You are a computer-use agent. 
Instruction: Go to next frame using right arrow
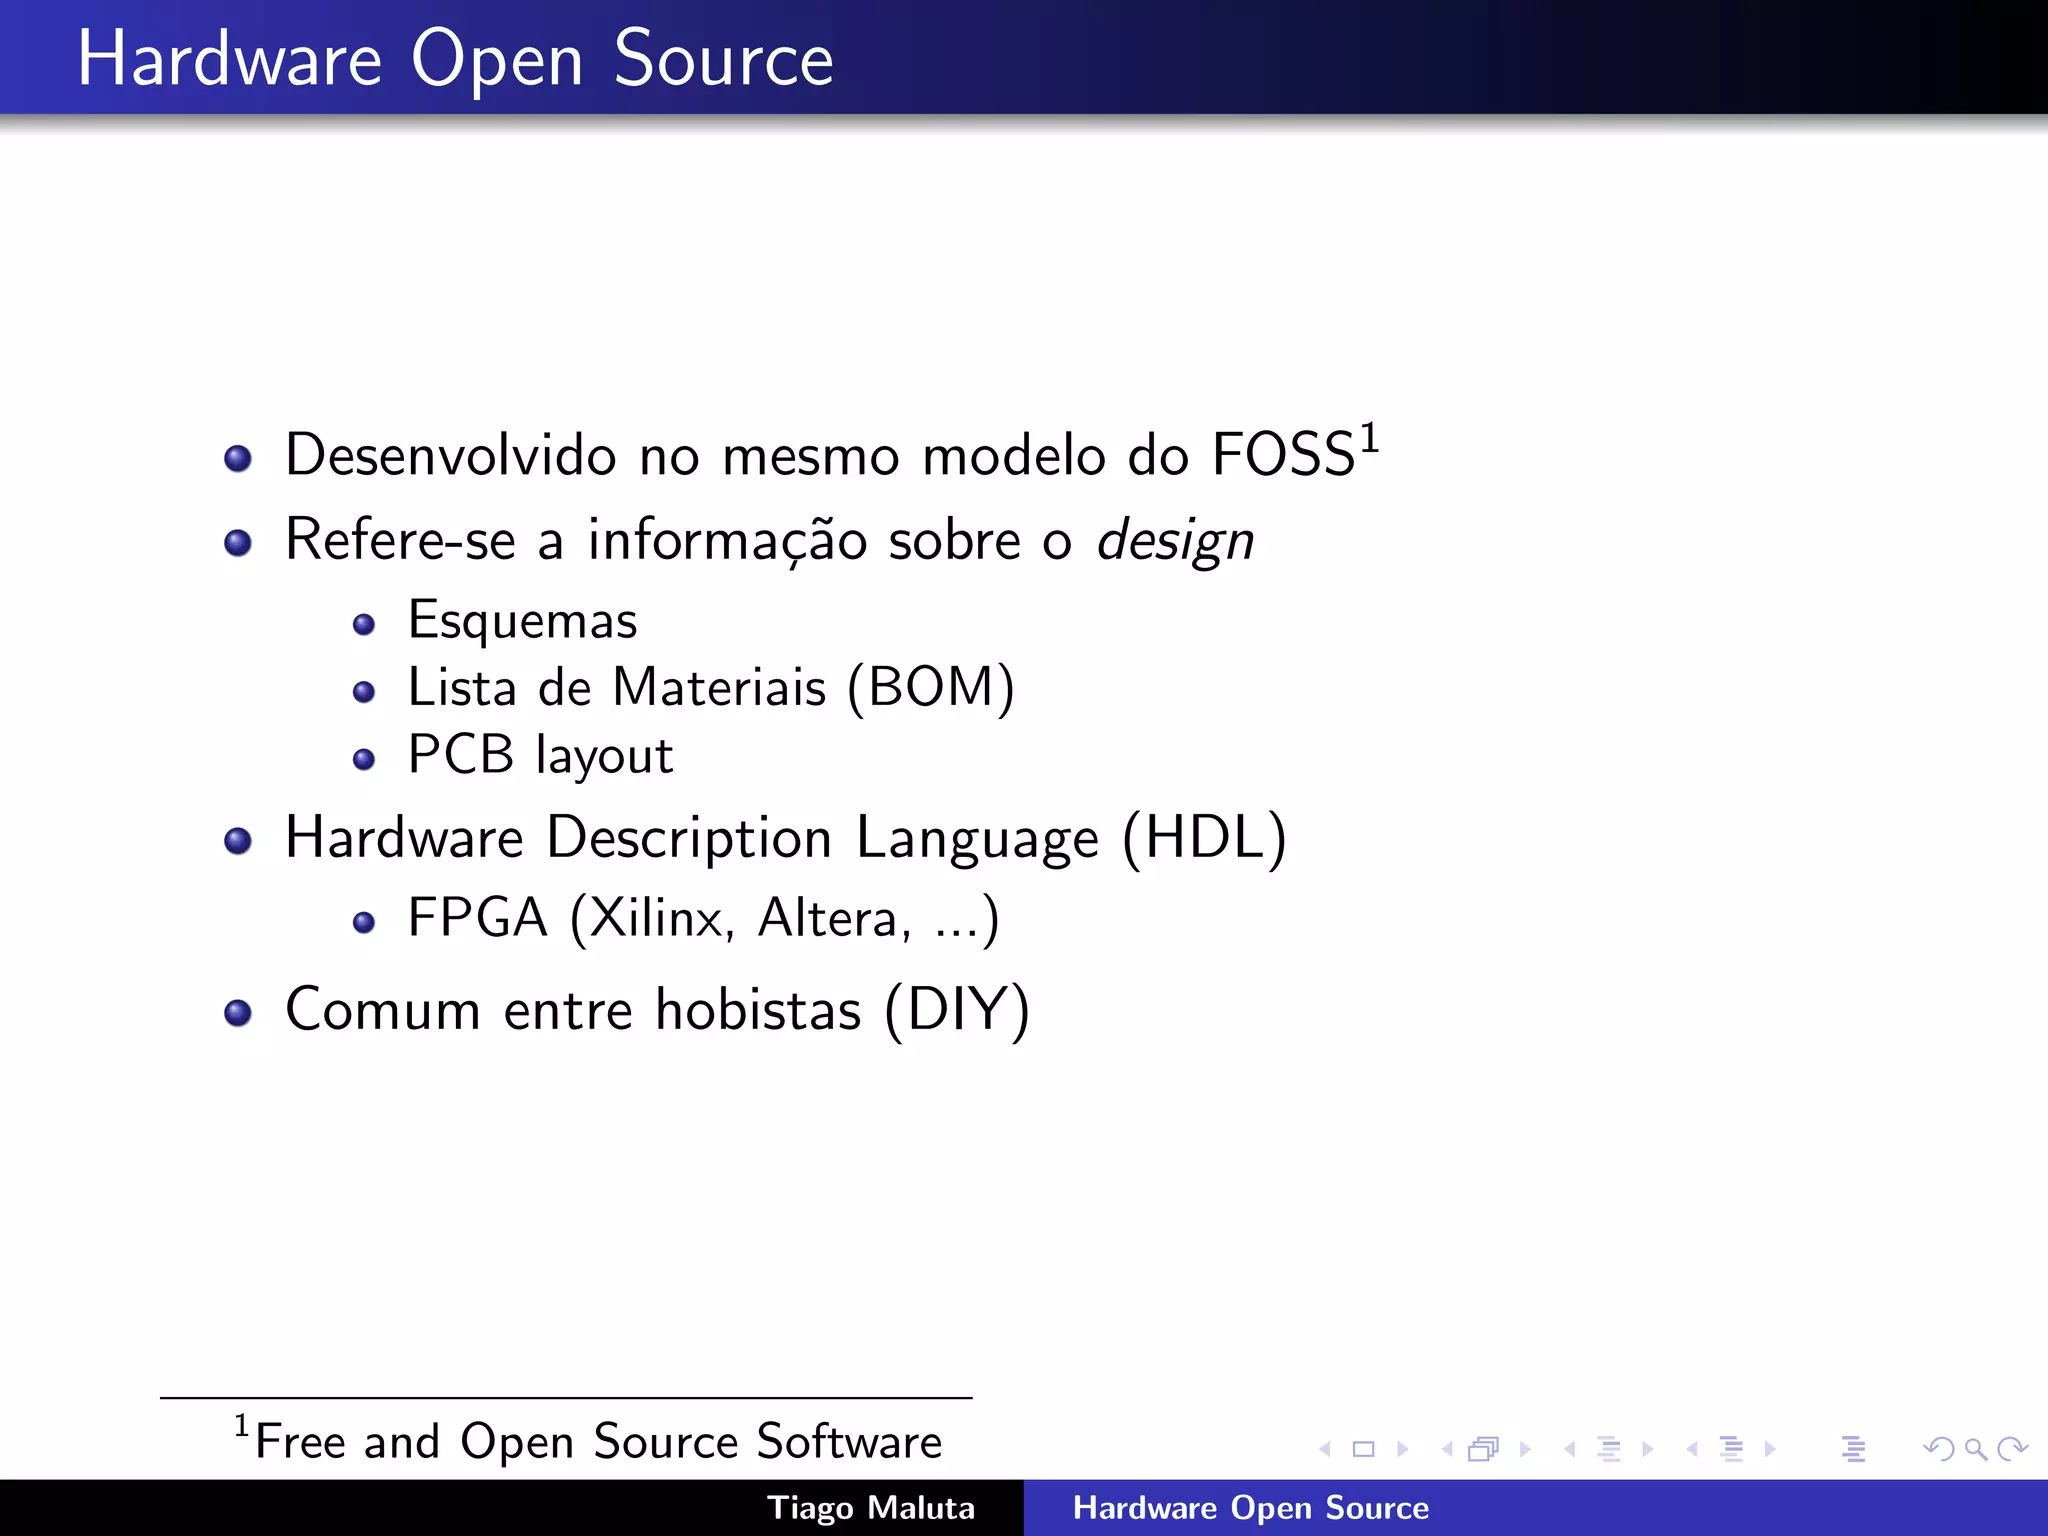click(1525, 1449)
